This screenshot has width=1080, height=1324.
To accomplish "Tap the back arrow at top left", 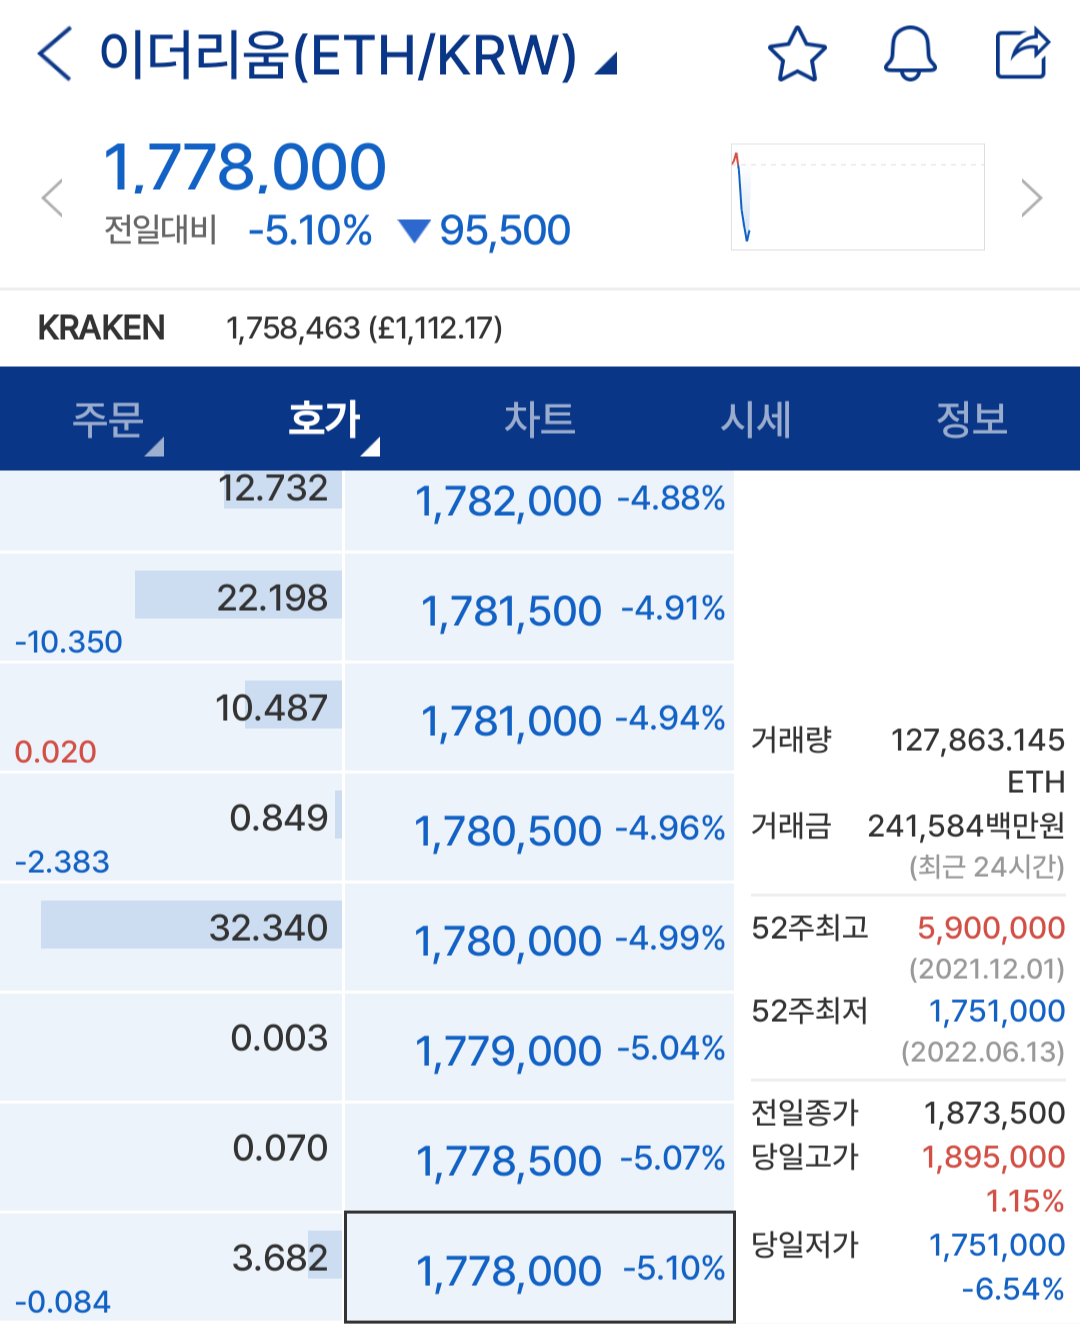I will tap(55, 54).
